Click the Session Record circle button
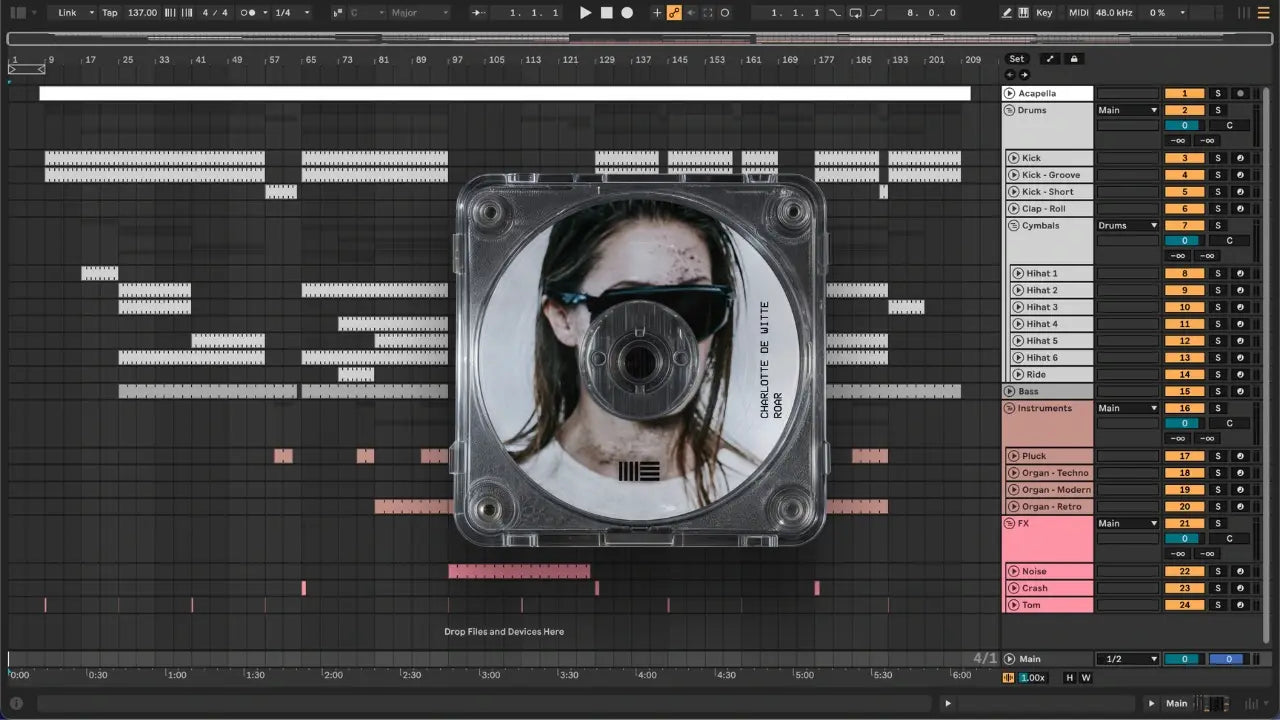The image size is (1280, 720). pyautogui.click(x=725, y=13)
